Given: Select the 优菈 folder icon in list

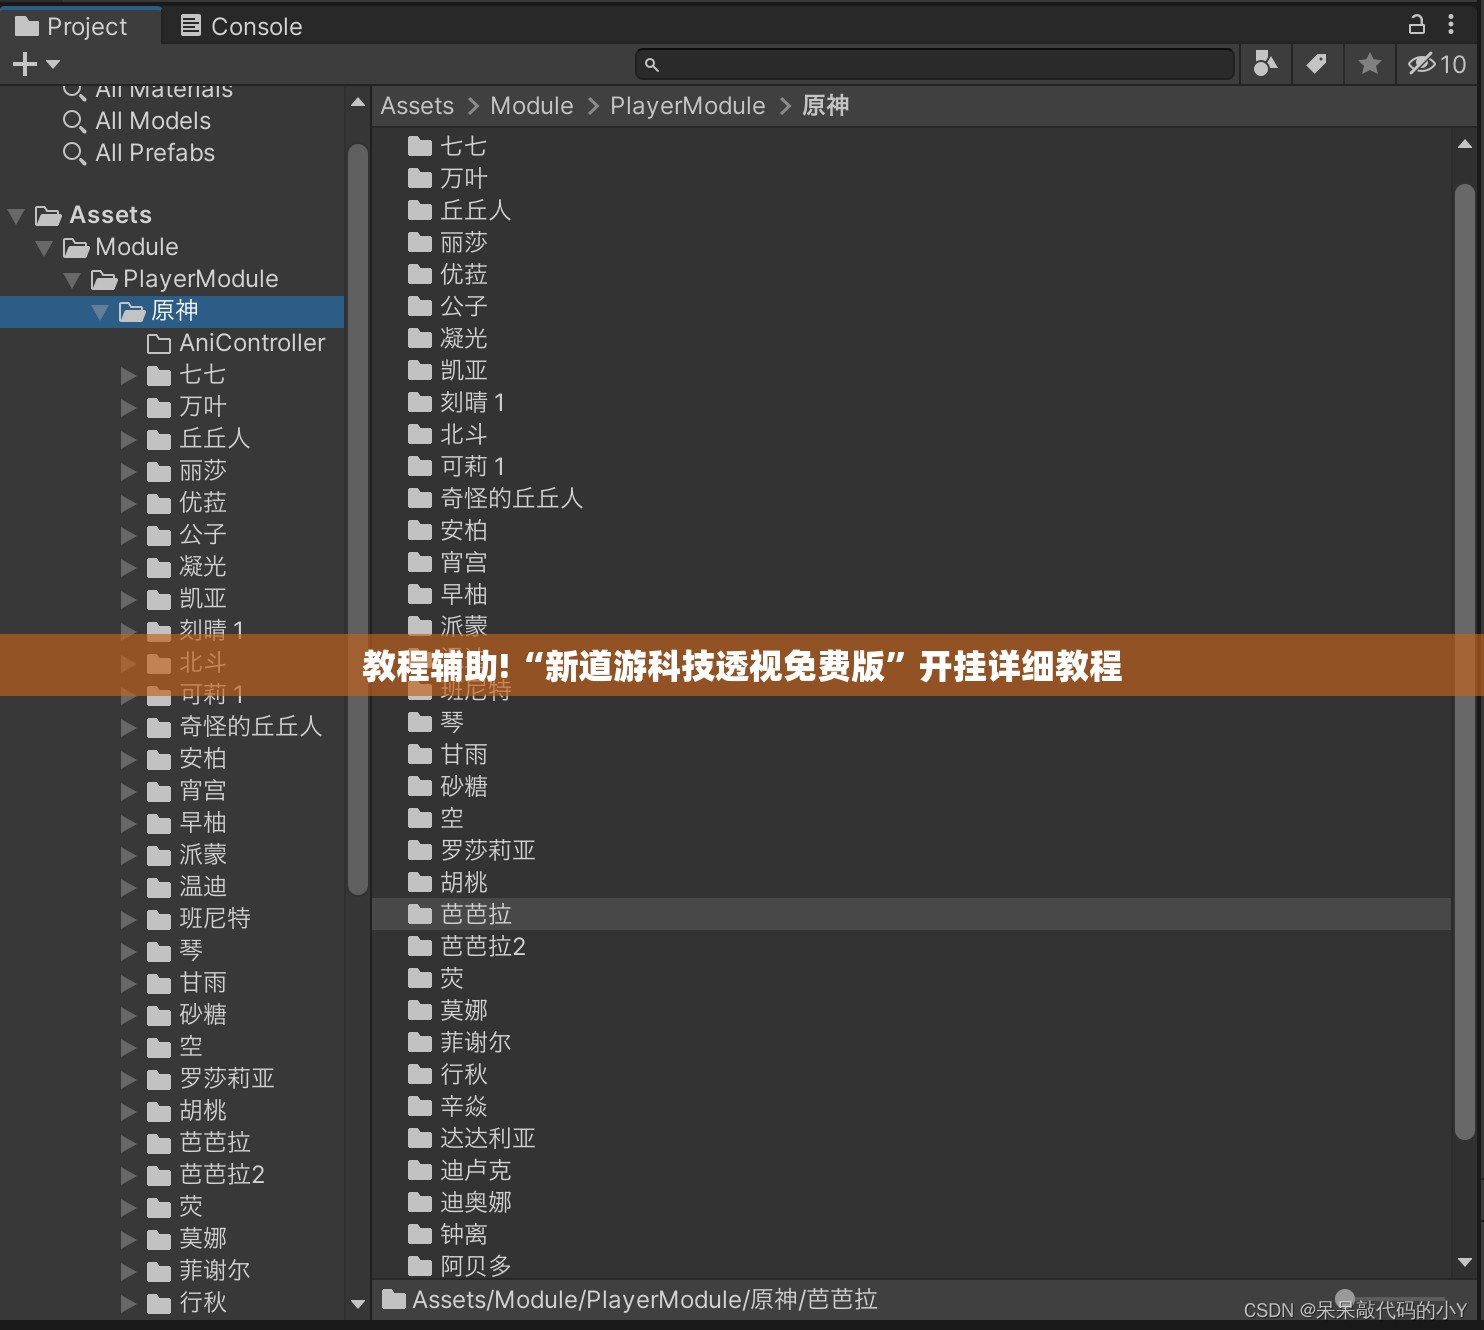Looking at the screenshot, I should pos(420,275).
